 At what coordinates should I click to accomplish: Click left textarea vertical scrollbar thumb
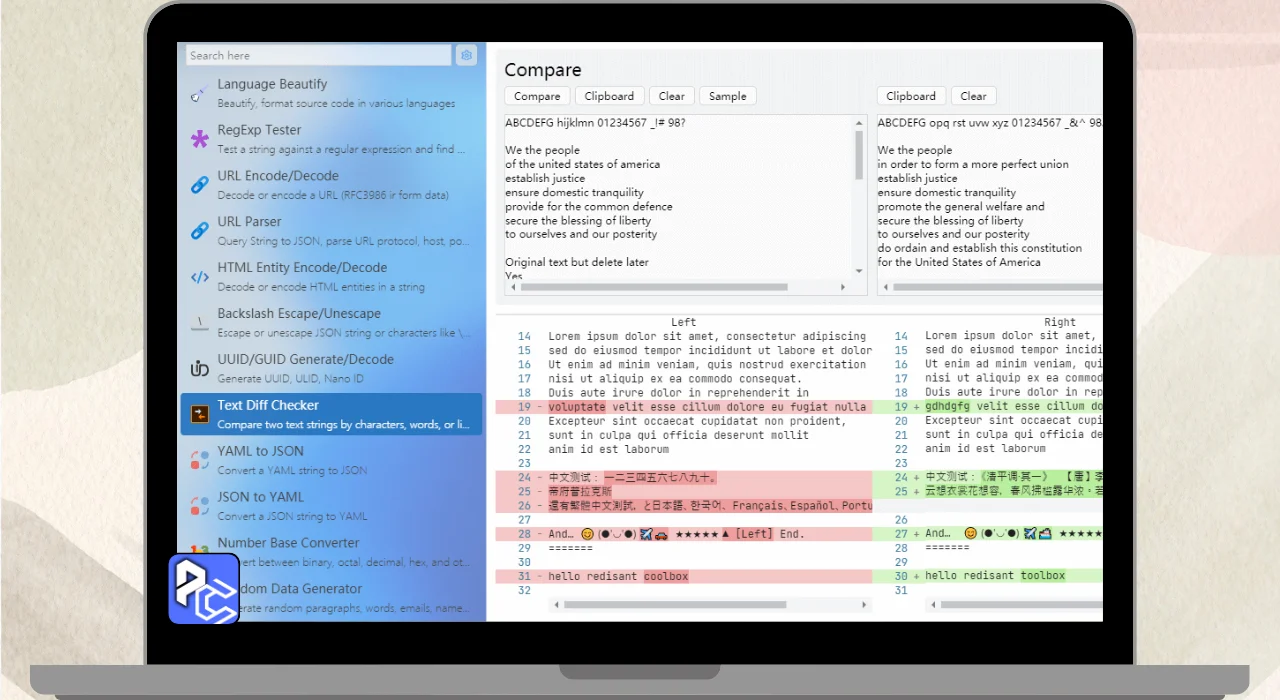click(x=859, y=156)
